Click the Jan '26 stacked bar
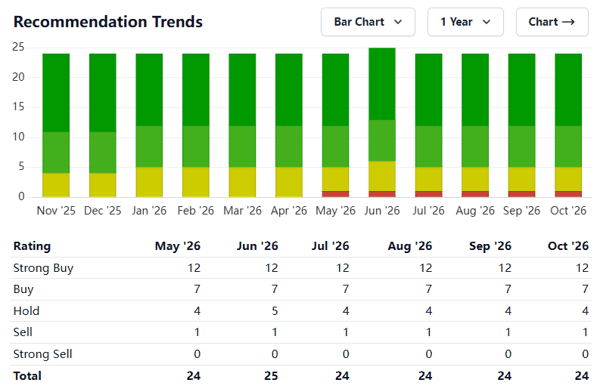Screen dimensions: 600x392 click(149, 125)
